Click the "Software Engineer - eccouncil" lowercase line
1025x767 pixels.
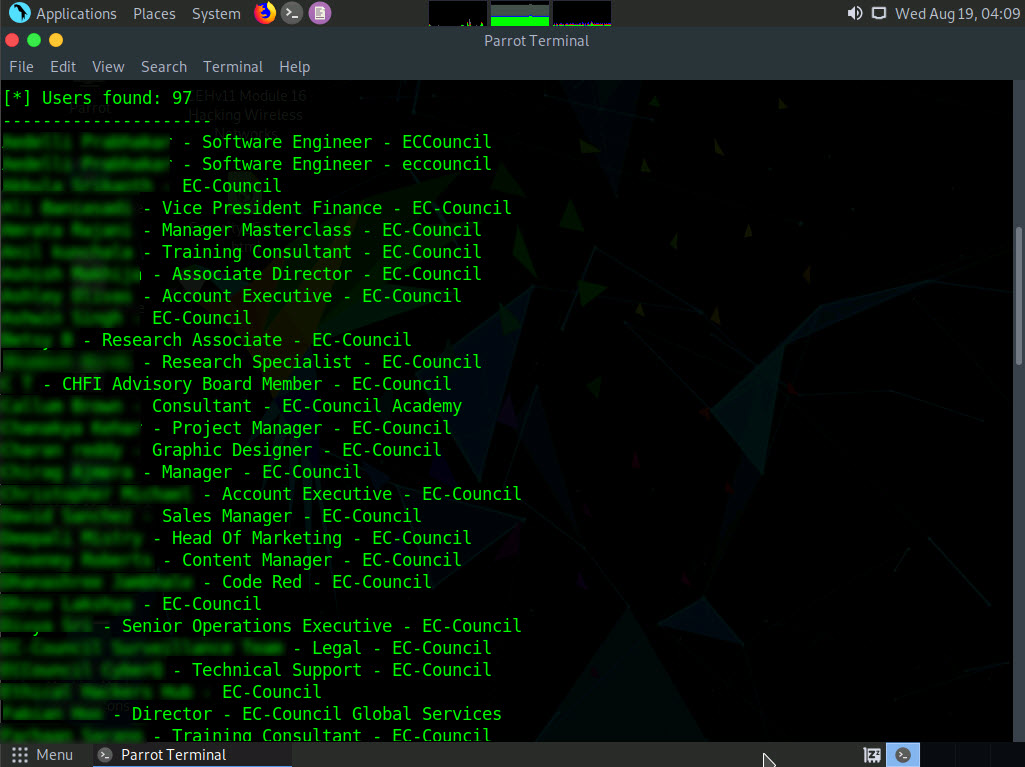pos(247,164)
